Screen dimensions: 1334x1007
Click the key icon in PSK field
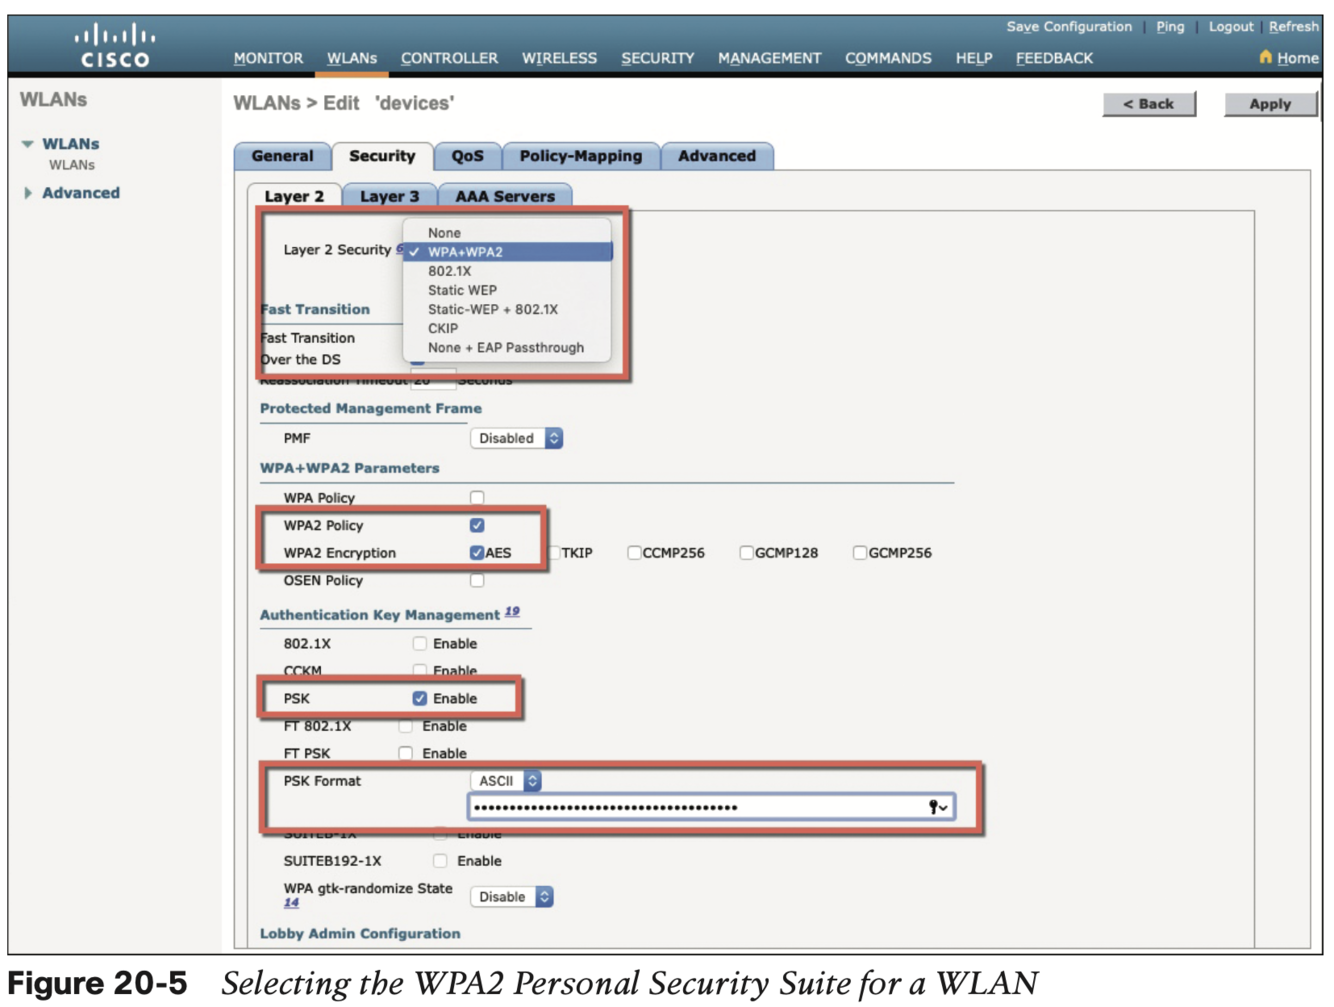coord(937,807)
